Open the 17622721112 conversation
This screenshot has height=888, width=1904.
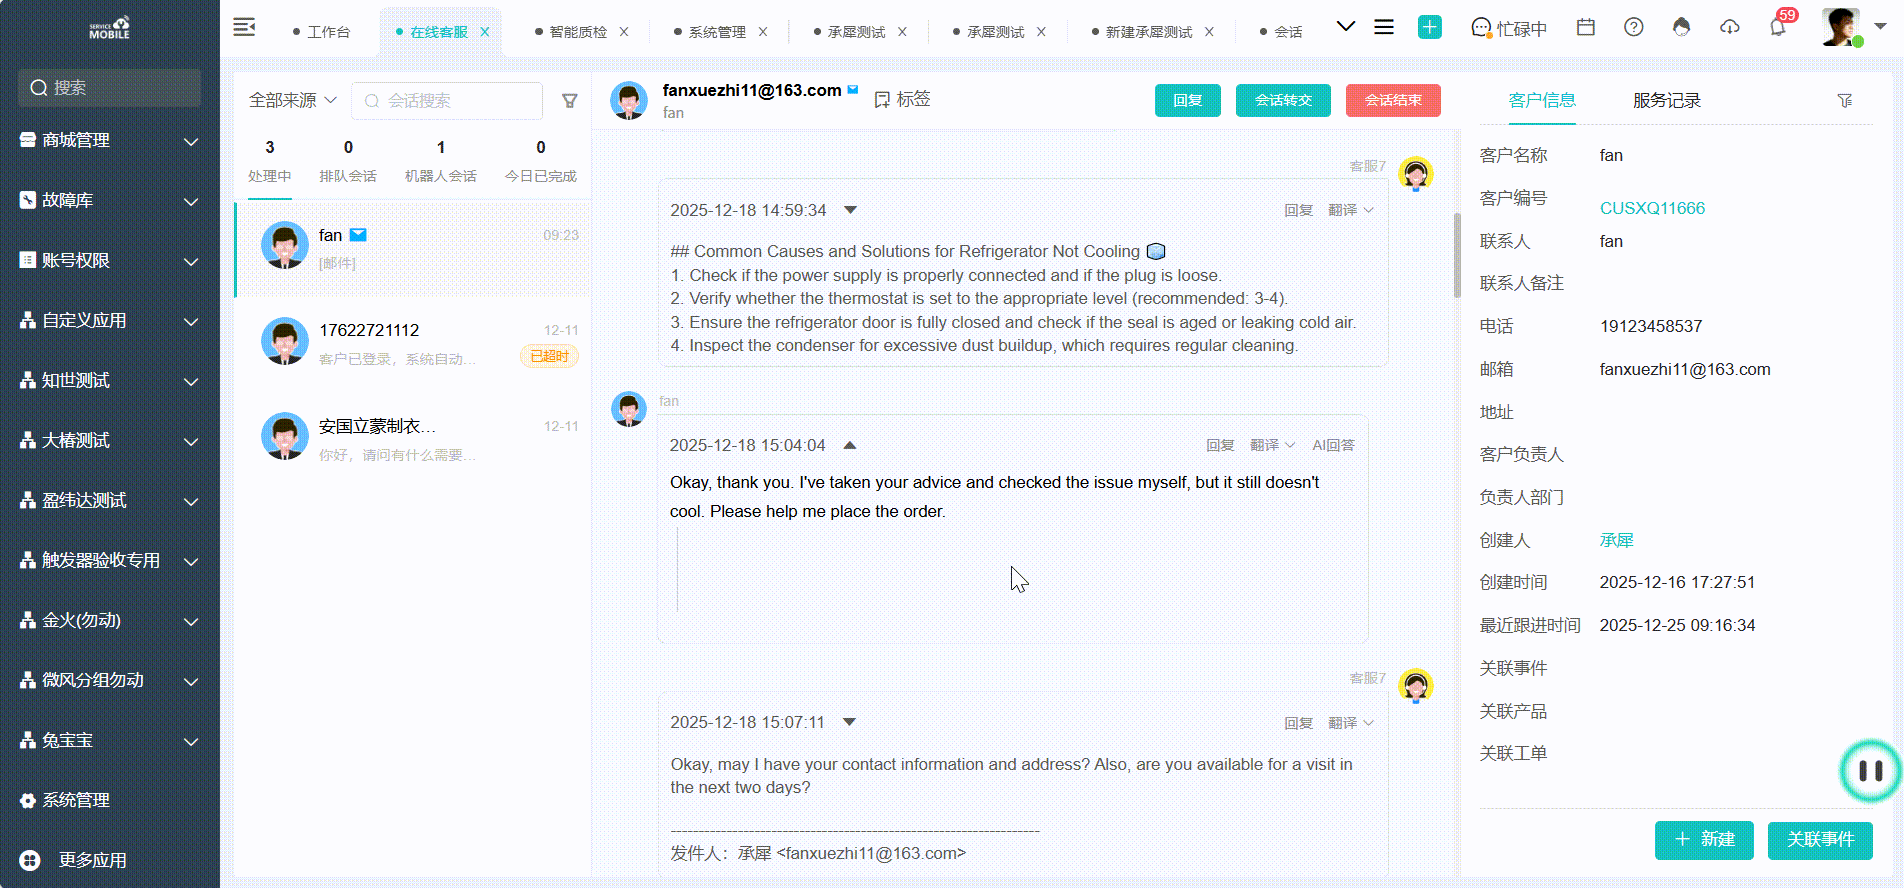coord(412,342)
